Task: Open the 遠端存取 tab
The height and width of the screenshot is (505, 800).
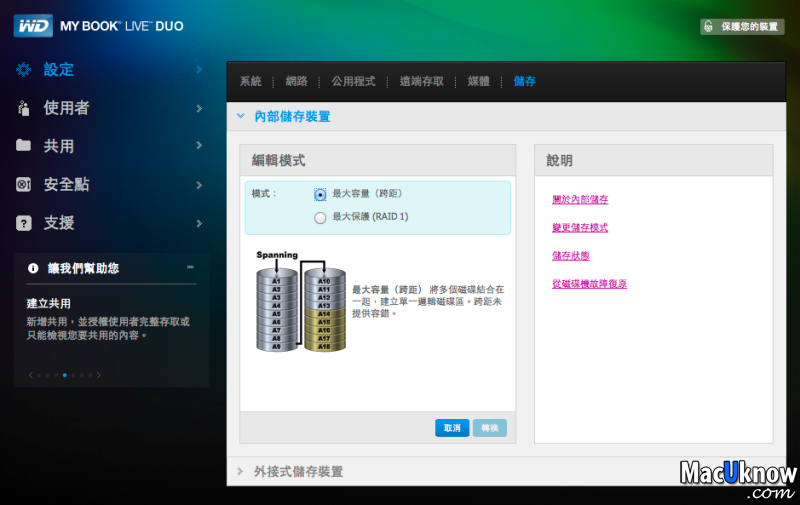Action: point(421,81)
